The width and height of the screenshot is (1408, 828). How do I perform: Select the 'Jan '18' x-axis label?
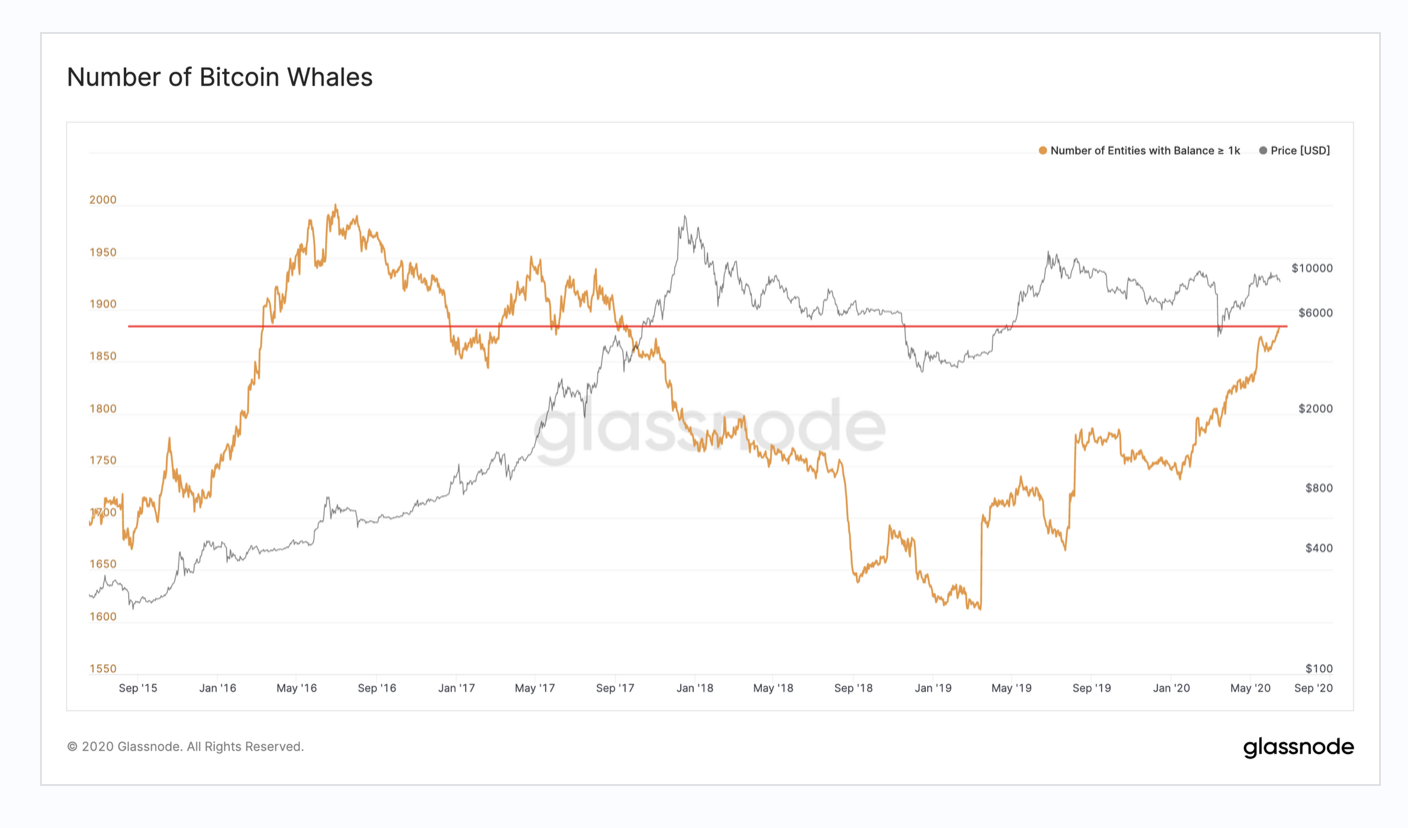tap(693, 688)
